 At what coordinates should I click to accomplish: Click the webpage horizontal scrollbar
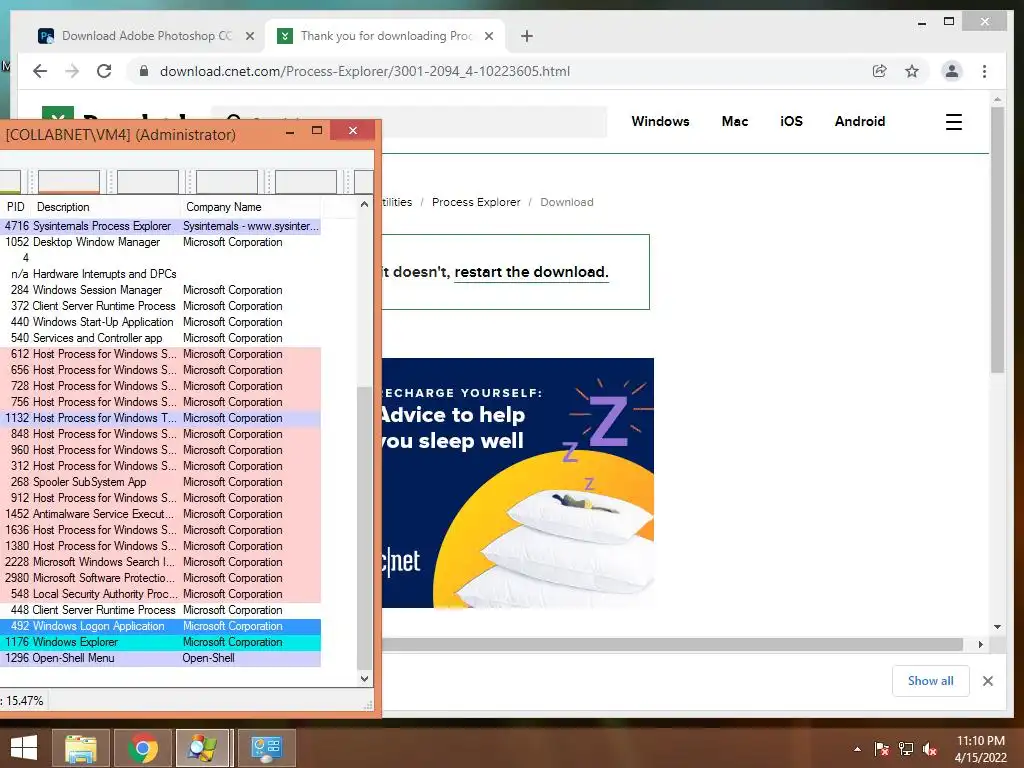(673, 645)
